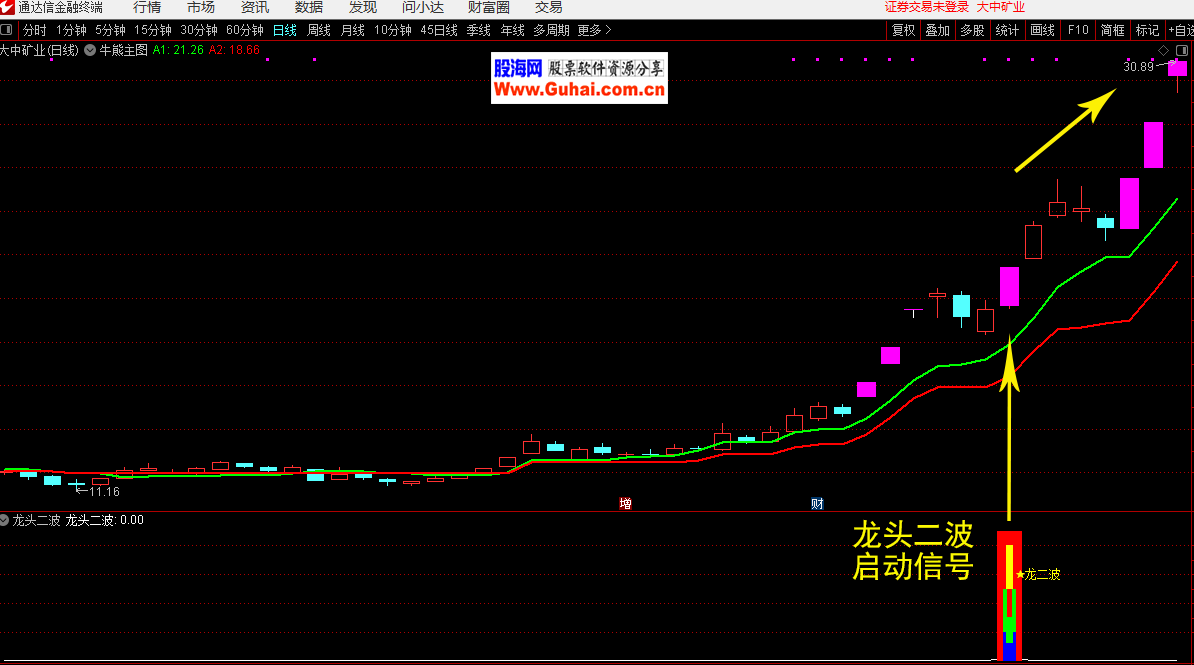Click the 增 event marker on chart
The image size is (1194, 665).
tap(625, 502)
